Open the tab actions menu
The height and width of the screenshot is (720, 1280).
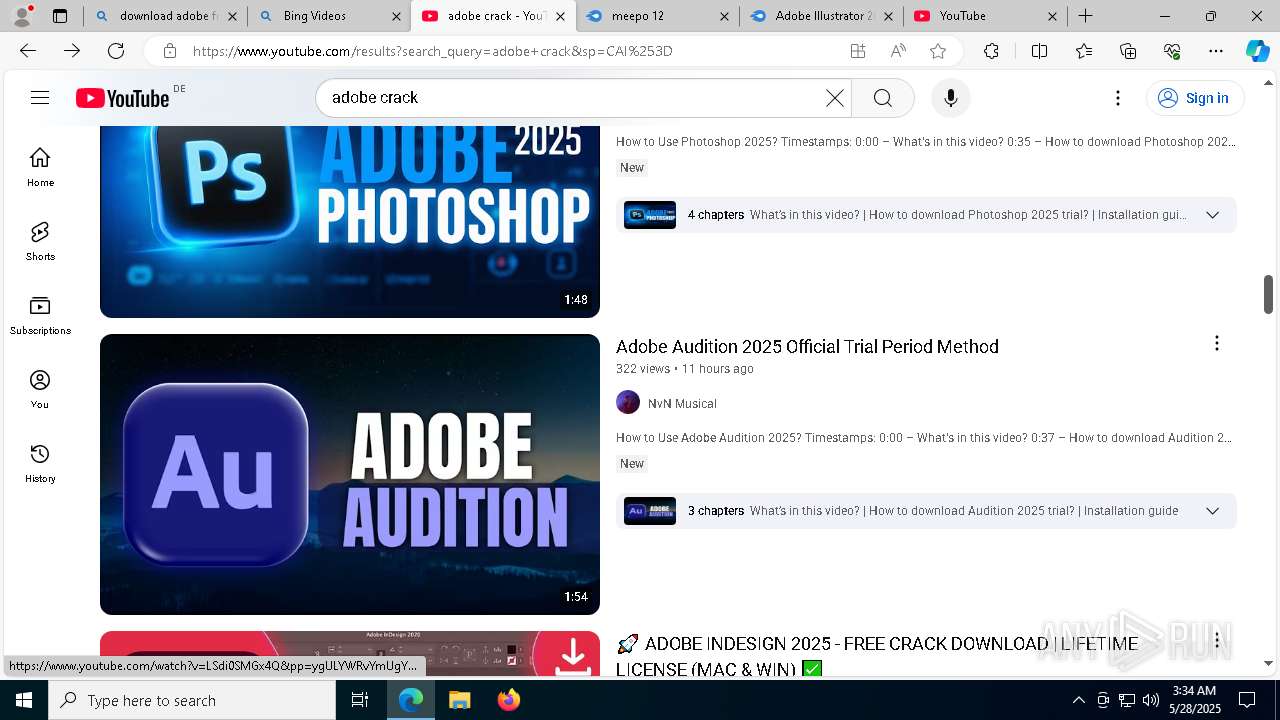(60, 16)
